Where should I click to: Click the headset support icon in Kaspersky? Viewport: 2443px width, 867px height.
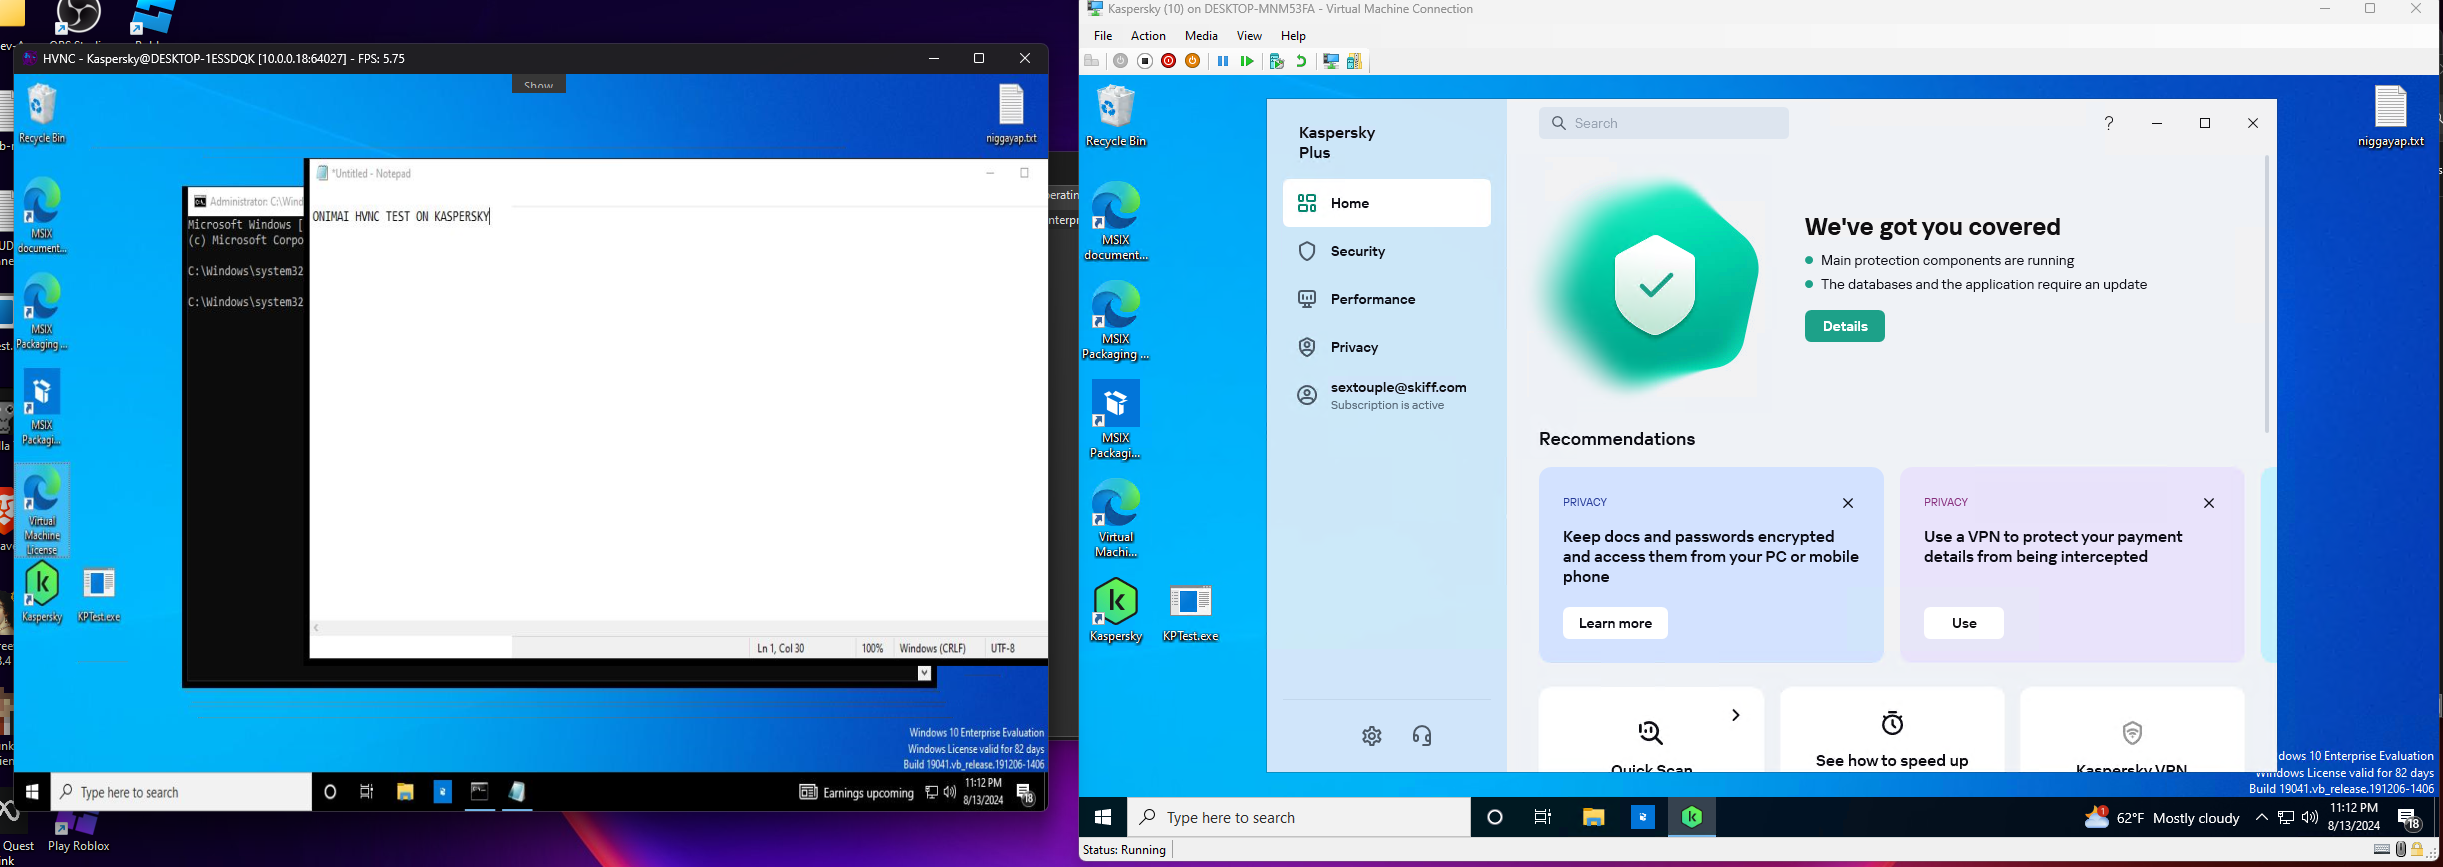coord(1422,736)
